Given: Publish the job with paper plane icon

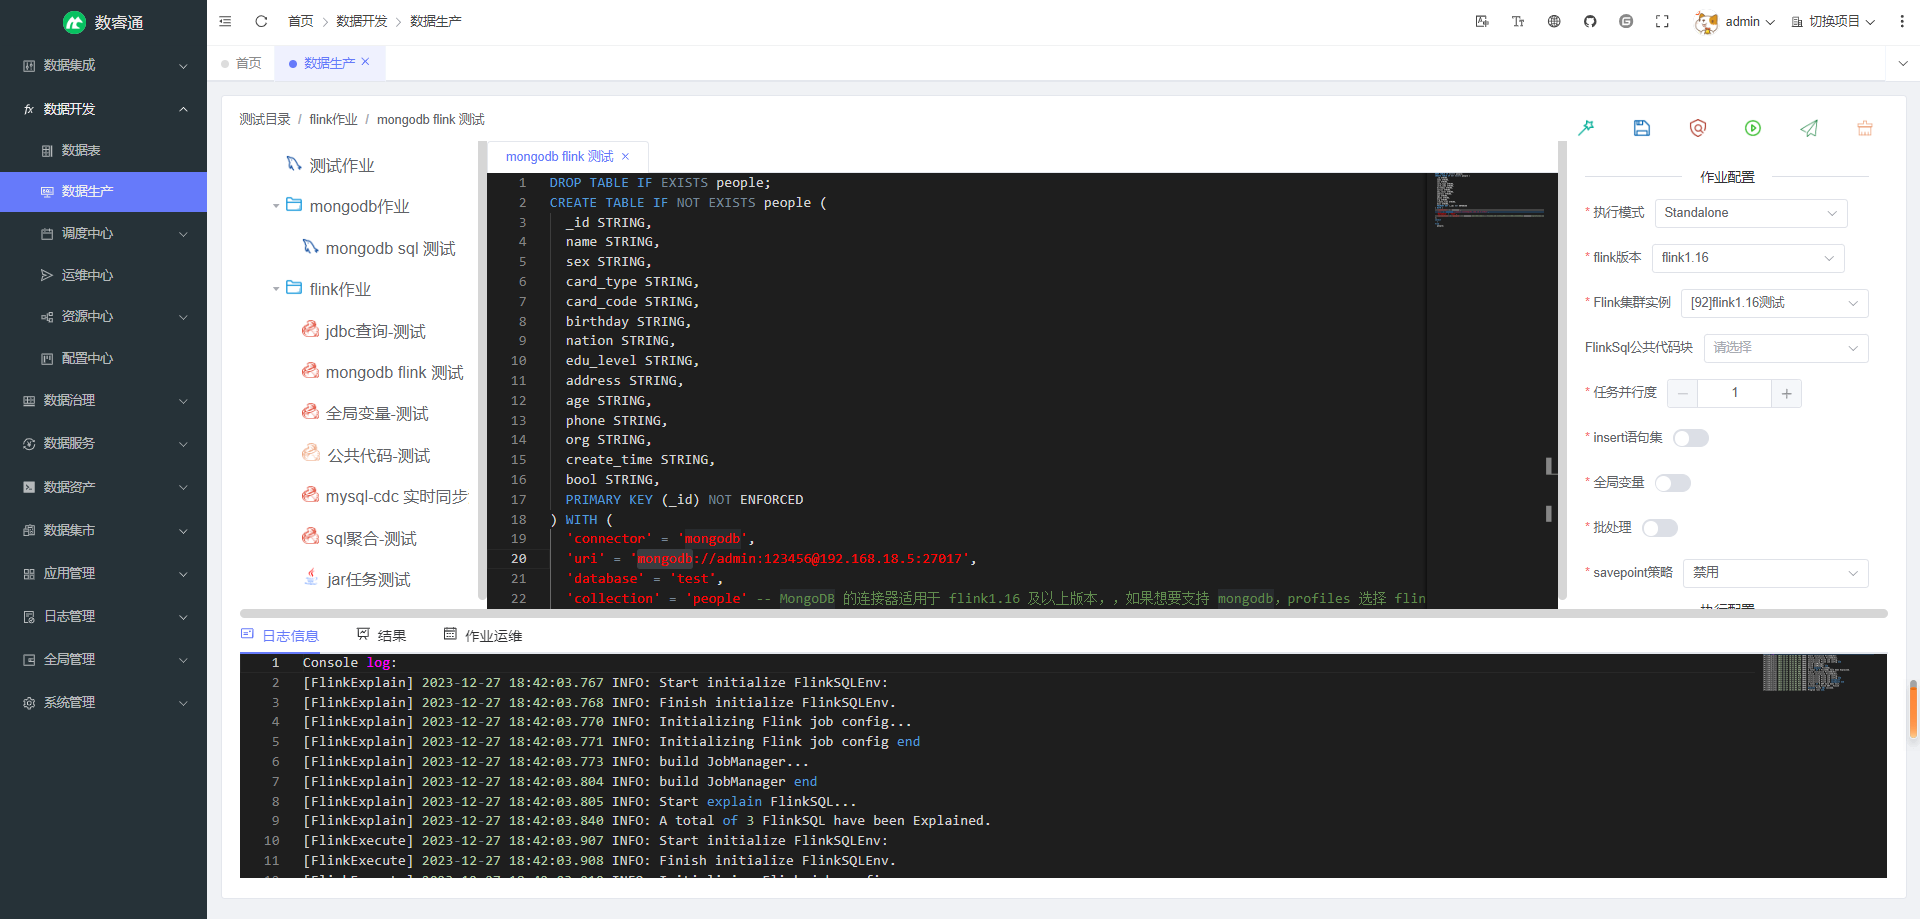Looking at the screenshot, I should (1809, 128).
